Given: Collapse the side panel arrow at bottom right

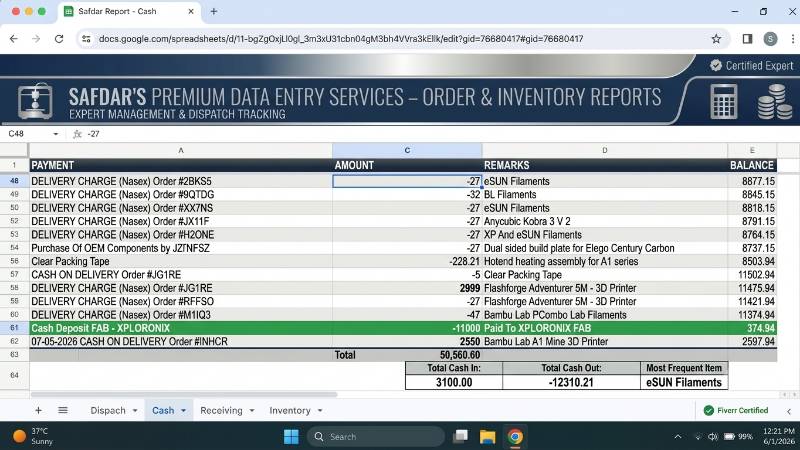Looking at the screenshot, I should tap(789, 411).
